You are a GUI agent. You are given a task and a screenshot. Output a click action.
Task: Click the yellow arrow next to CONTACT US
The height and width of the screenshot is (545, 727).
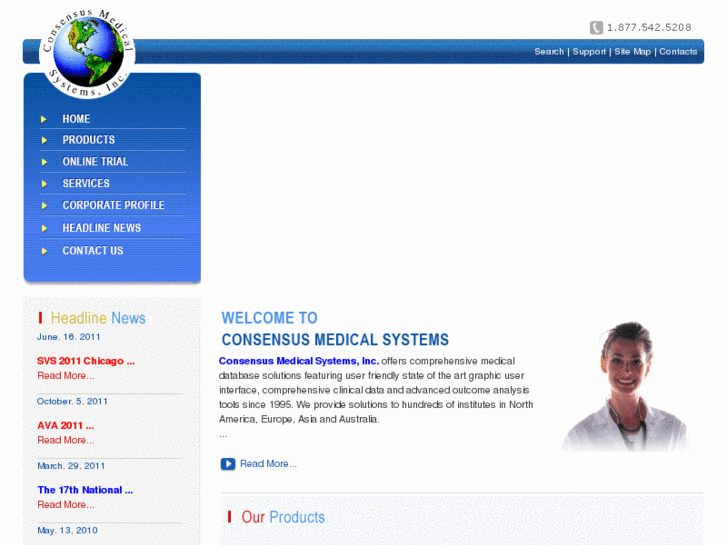(x=44, y=251)
